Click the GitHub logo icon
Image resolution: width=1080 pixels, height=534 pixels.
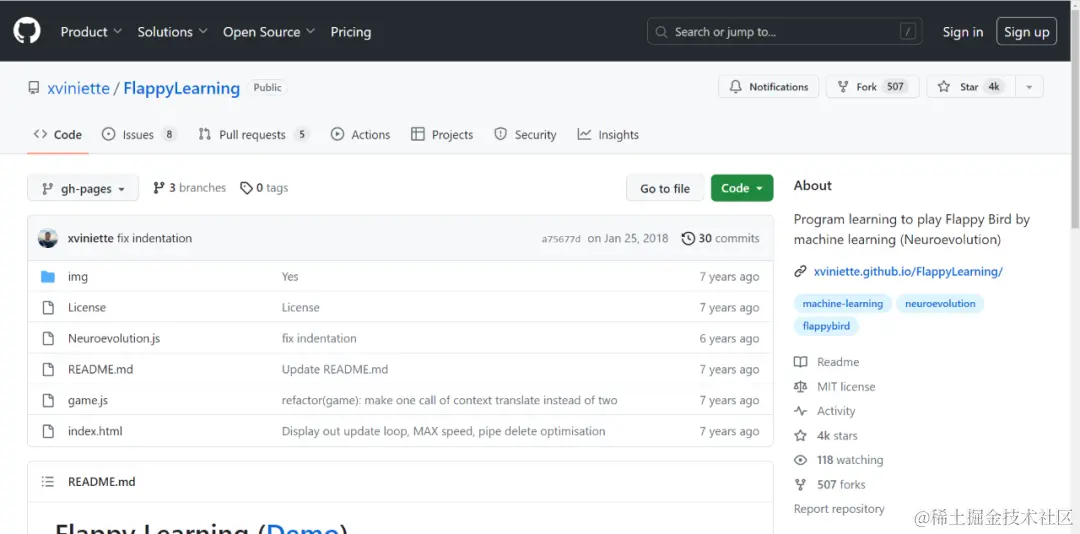[27, 31]
